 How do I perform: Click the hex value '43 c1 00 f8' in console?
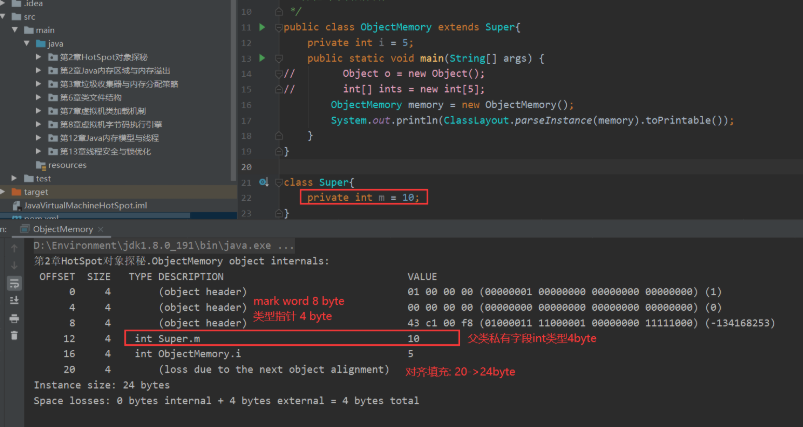tap(440, 323)
